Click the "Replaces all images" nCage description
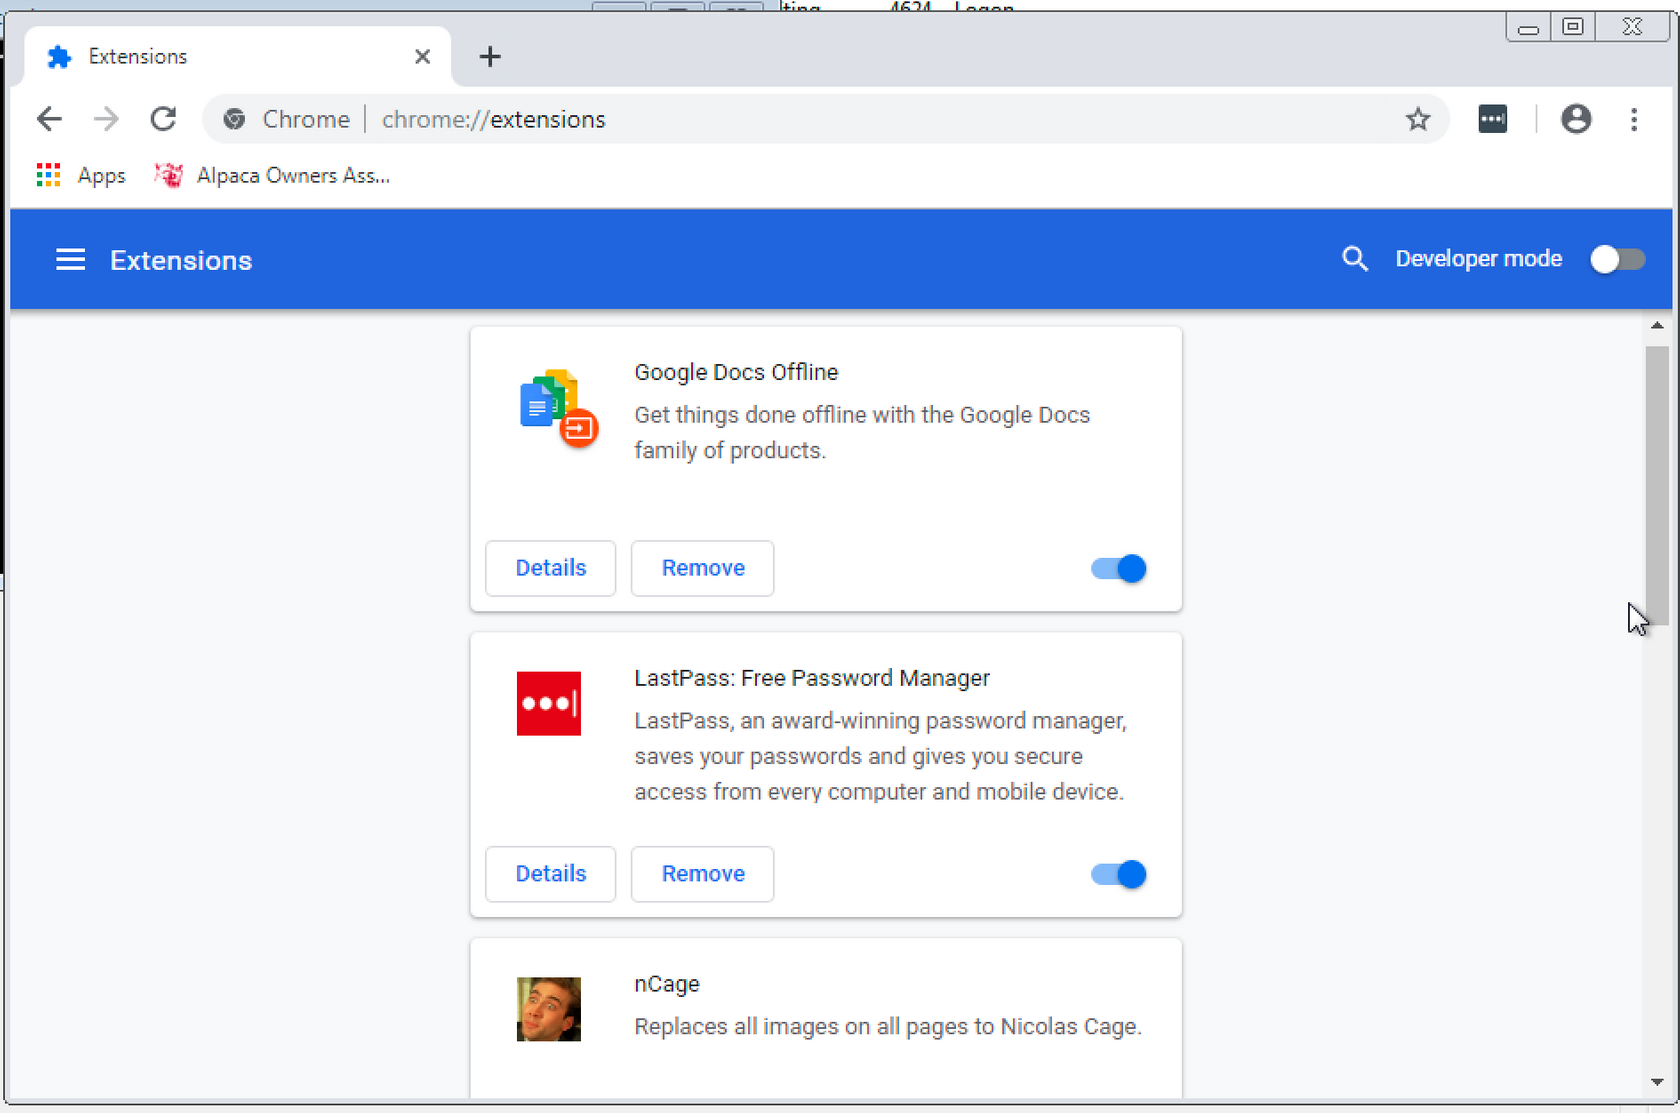The image size is (1680, 1113). pyautogui.click(x=888, y=1027)
